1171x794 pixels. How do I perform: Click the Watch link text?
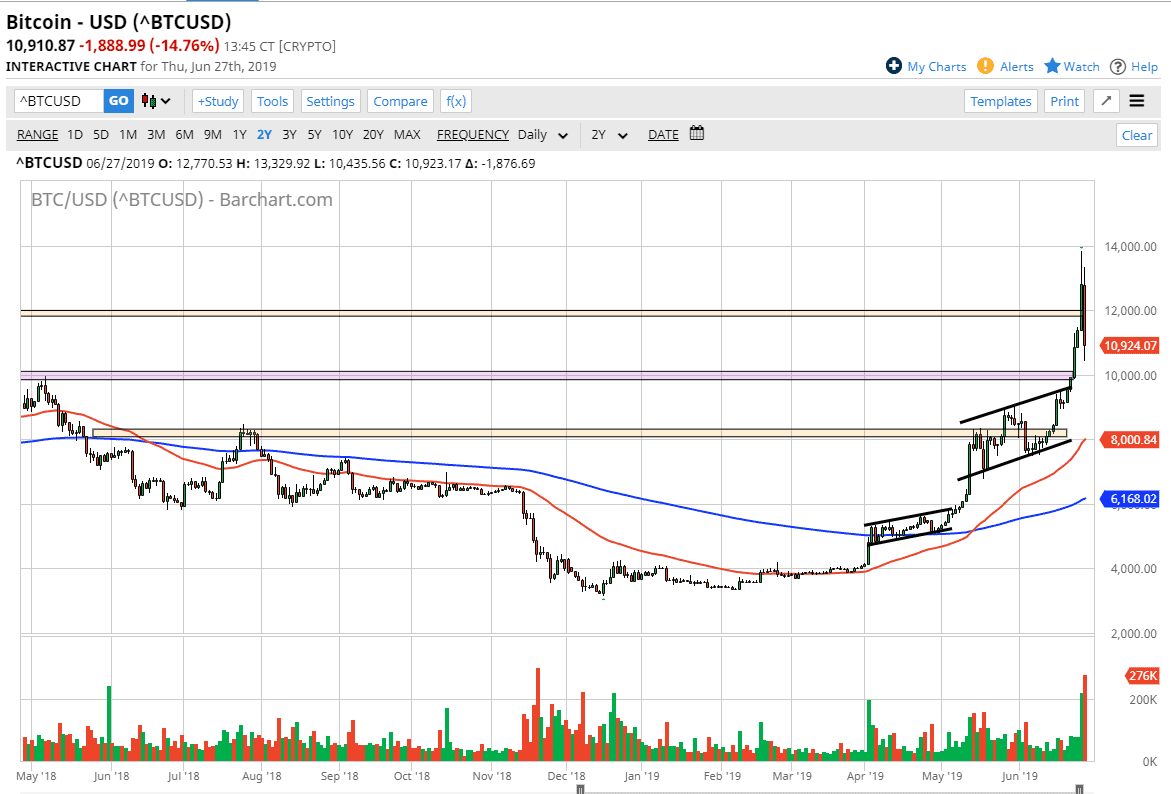tap(1081, 66)
